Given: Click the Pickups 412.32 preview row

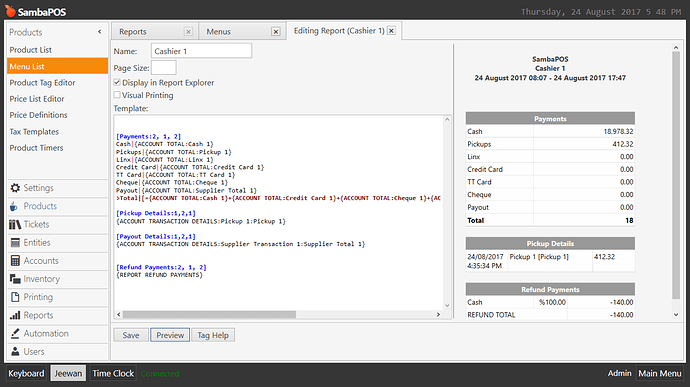Looking at the screenshot, I should [x=550, y=144].
